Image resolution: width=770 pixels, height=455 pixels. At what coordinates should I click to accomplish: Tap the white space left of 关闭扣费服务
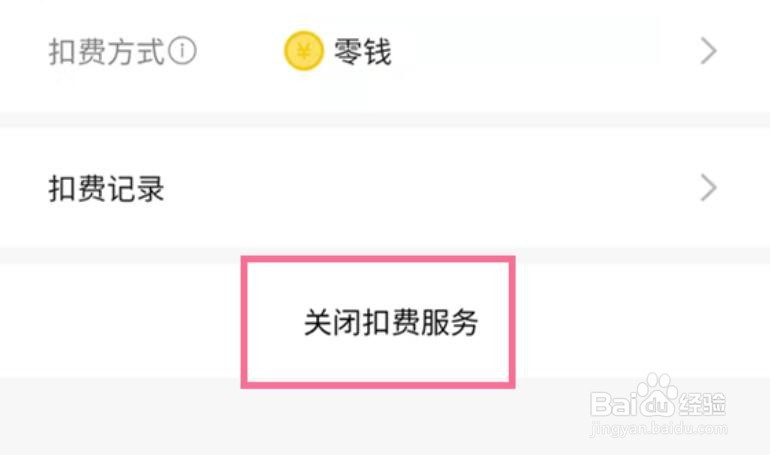pos(120,321)
